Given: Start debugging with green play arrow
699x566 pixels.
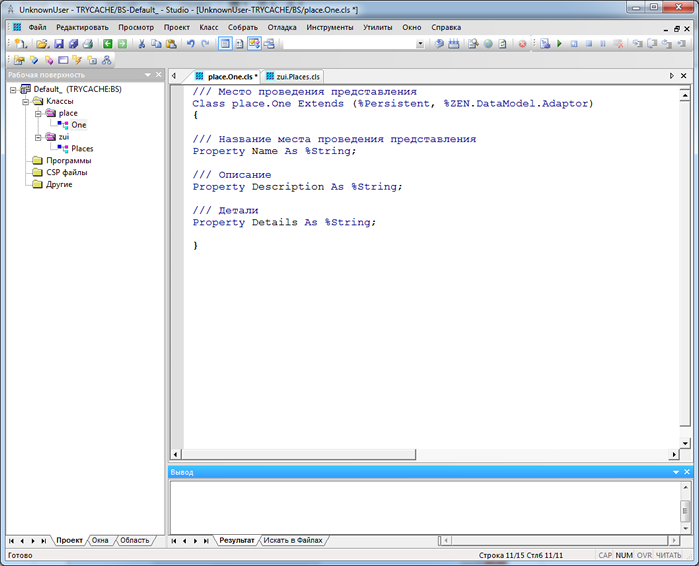Looking at the screenshot, I should coord(559,44).
